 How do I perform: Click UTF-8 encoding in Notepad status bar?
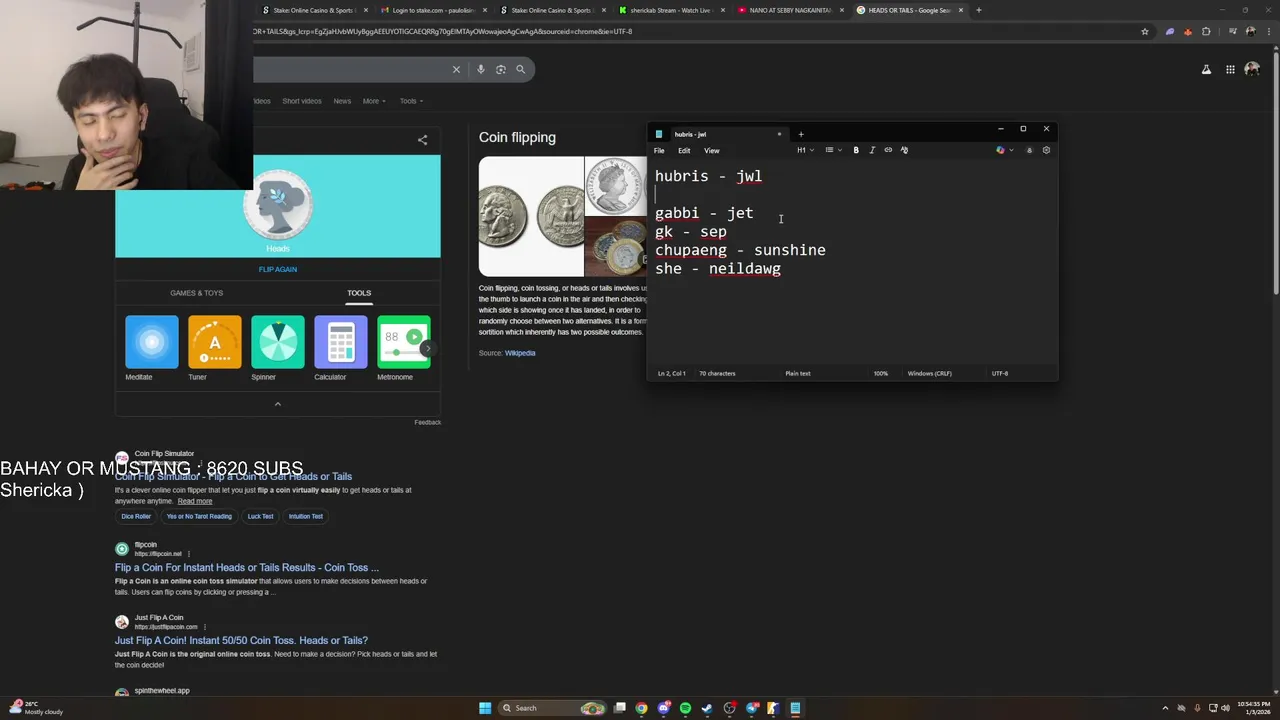[x=1000, y=373]
